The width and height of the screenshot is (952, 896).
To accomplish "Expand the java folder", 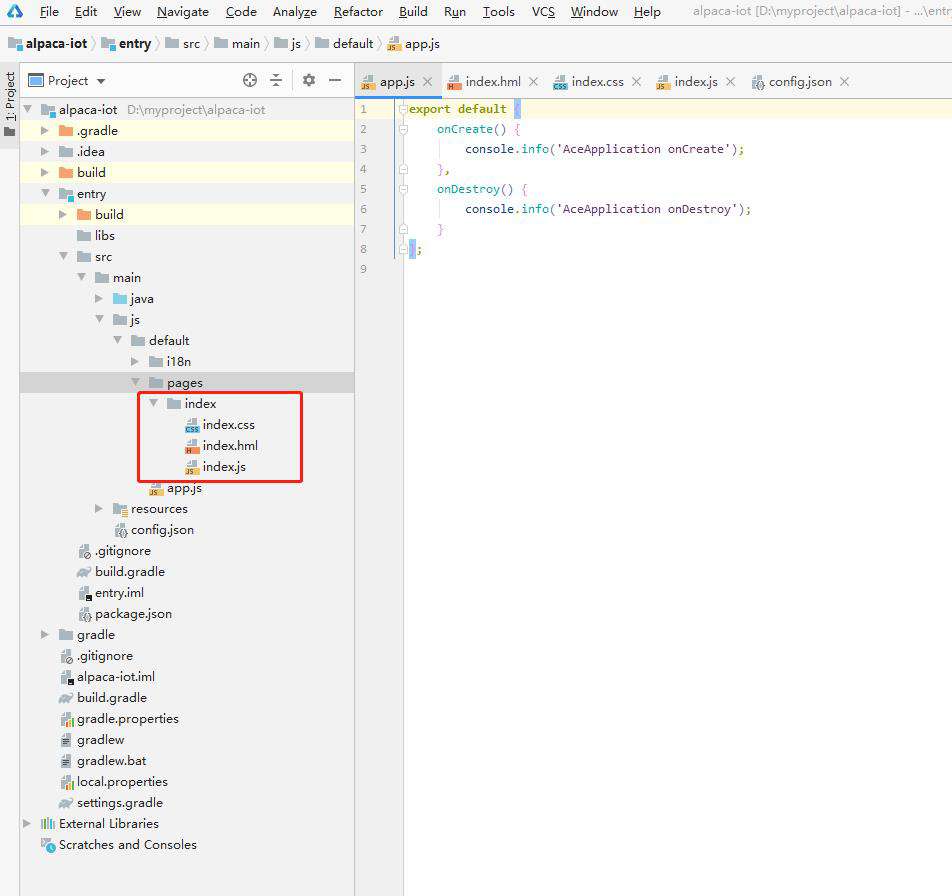I will 99,298.
